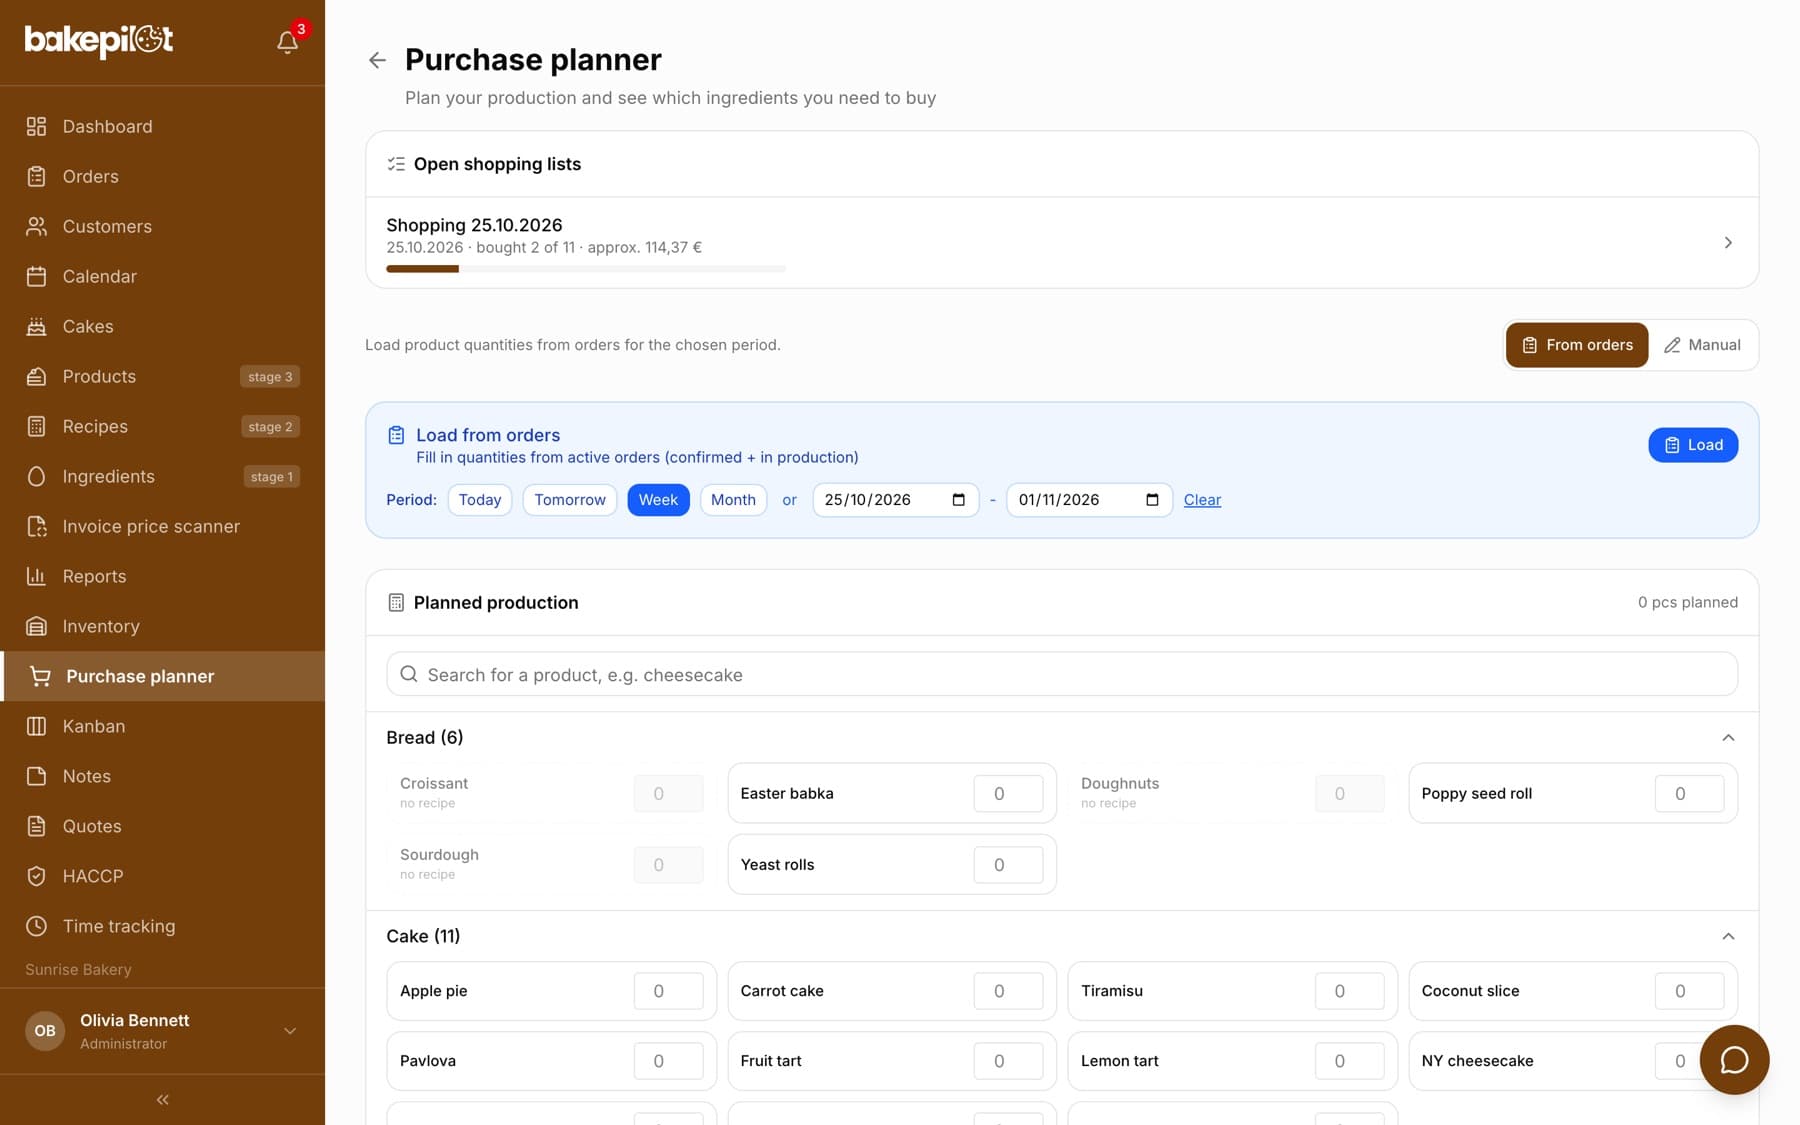Click the Carrot cake quantity field
The height and width of the screenshot is (1125, 1800).
pos(1008,991)
